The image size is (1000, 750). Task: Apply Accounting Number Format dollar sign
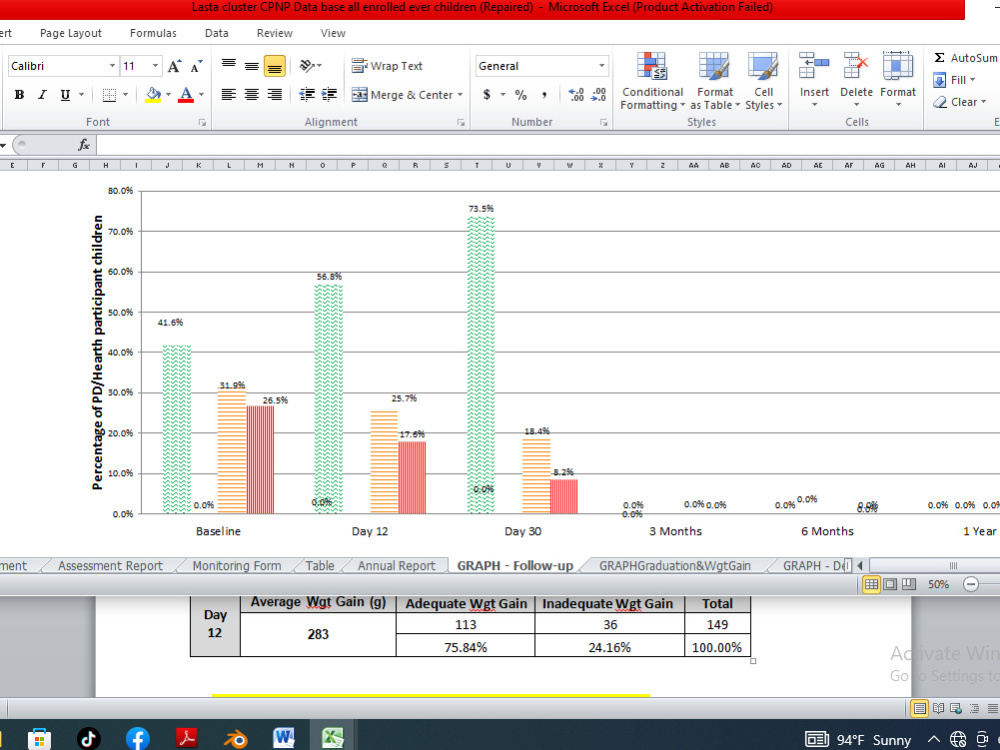[487, 95]
